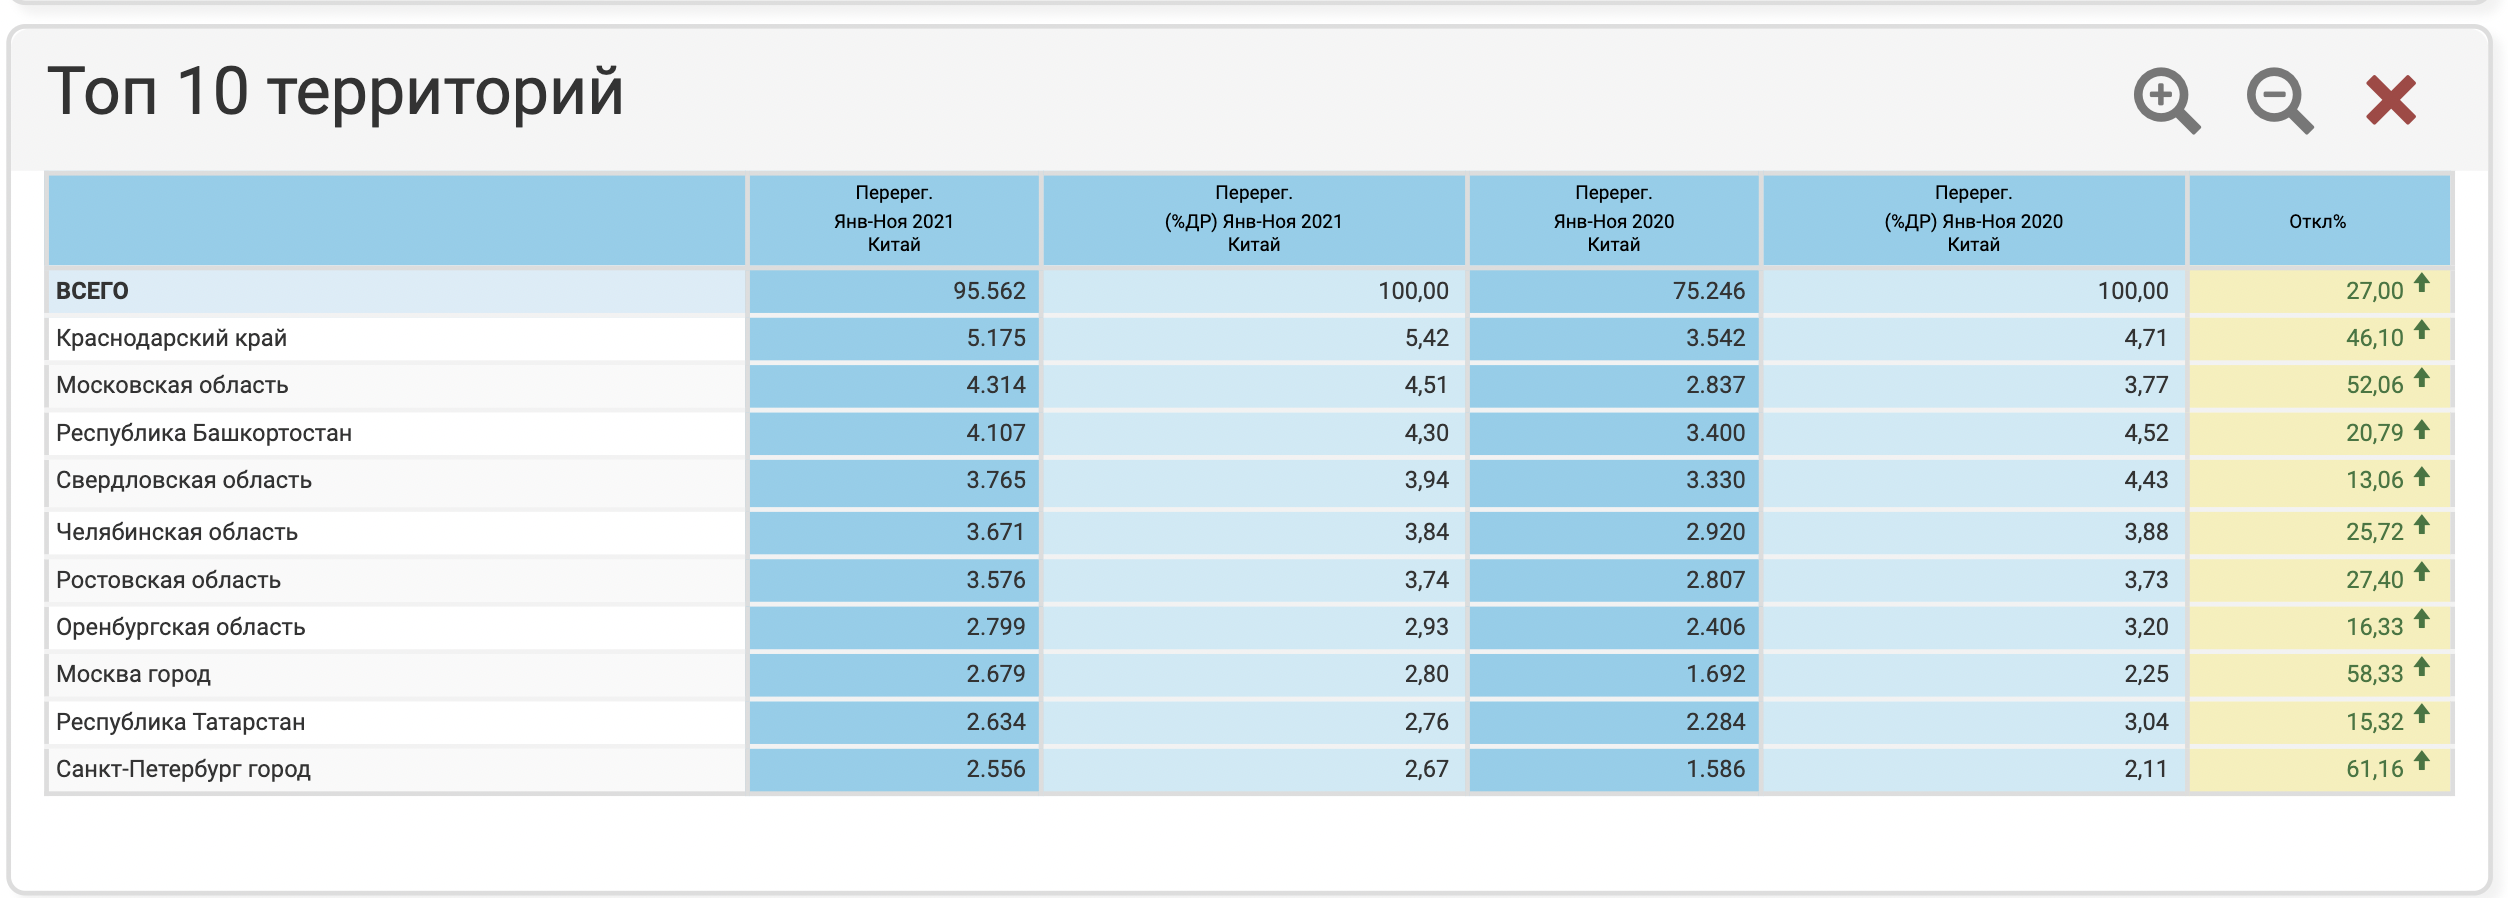Screen dimensions: 2508x898
Task: Click up arrow next to 61,16
Action: 2422,761
